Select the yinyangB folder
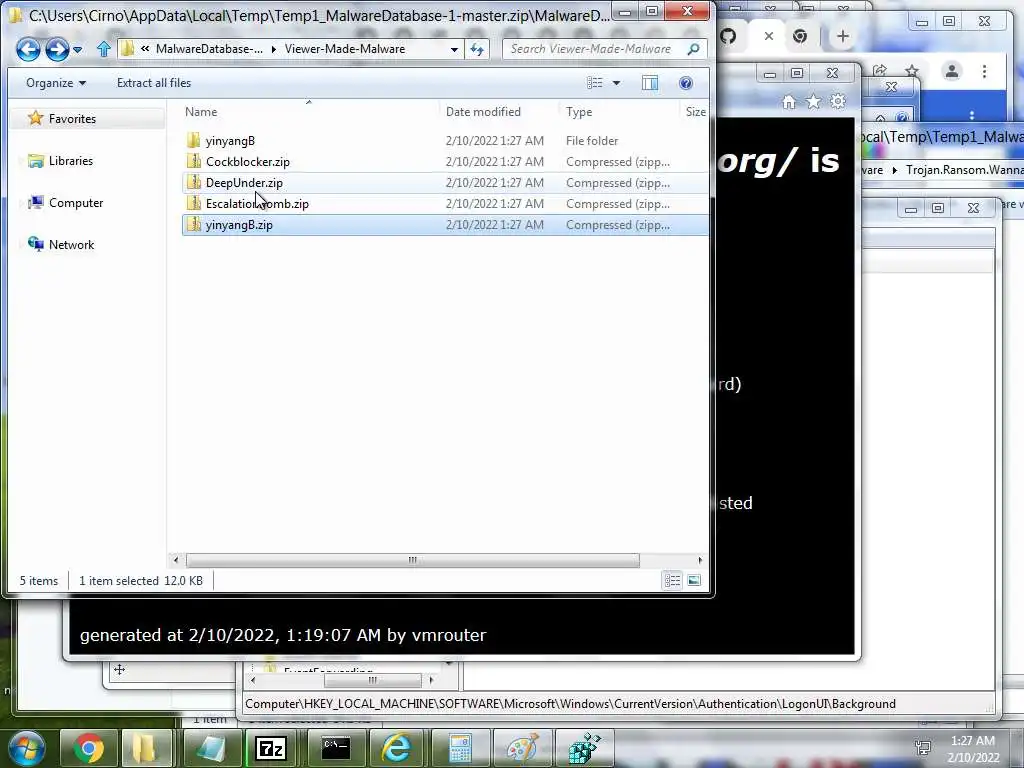The image size is (1024, 768). pyautogui.click(x=230, y=140)
